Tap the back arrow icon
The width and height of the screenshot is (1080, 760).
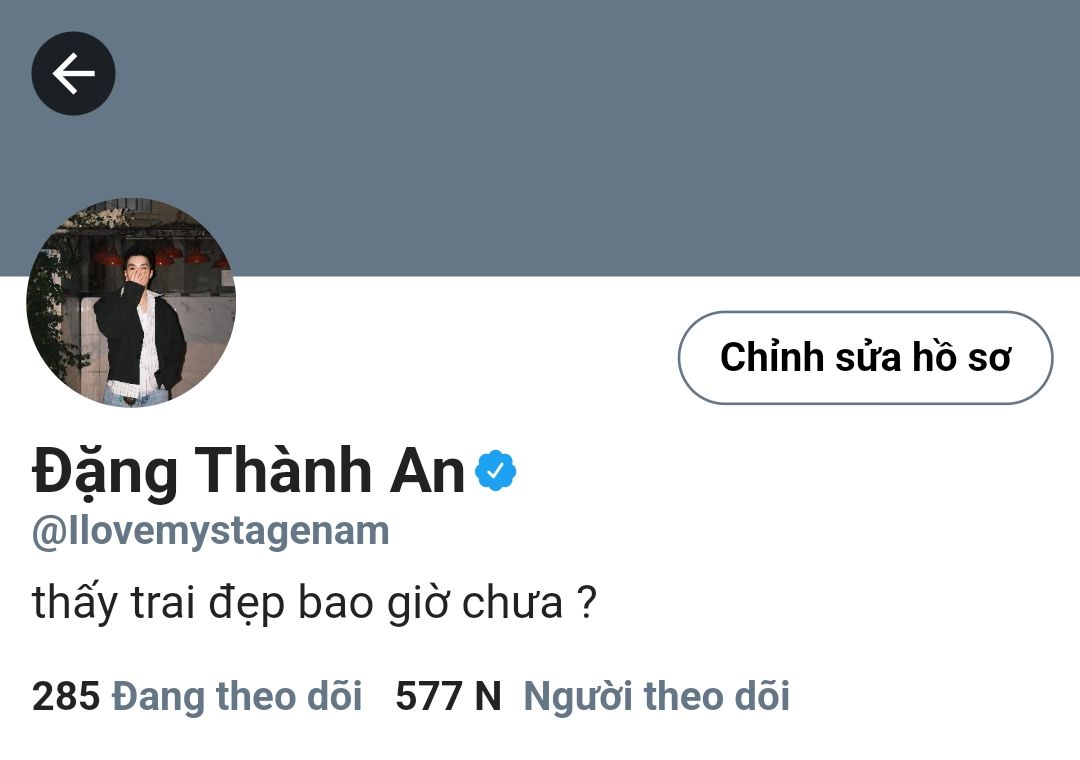pos(73,73)
